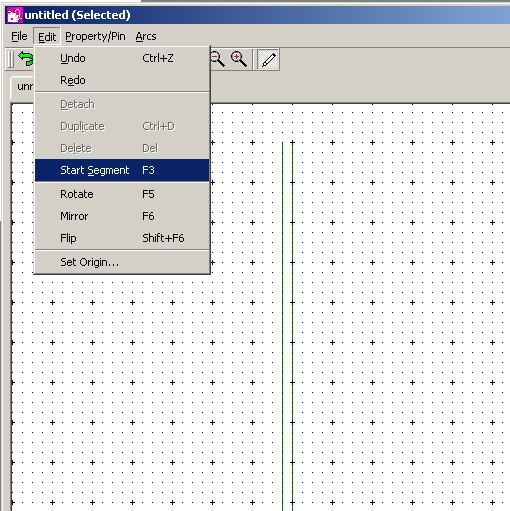Click the green undo arrow icon
The height and width of the screenshot is (511, 510).
pyautogui.click(x=25, y=58)
